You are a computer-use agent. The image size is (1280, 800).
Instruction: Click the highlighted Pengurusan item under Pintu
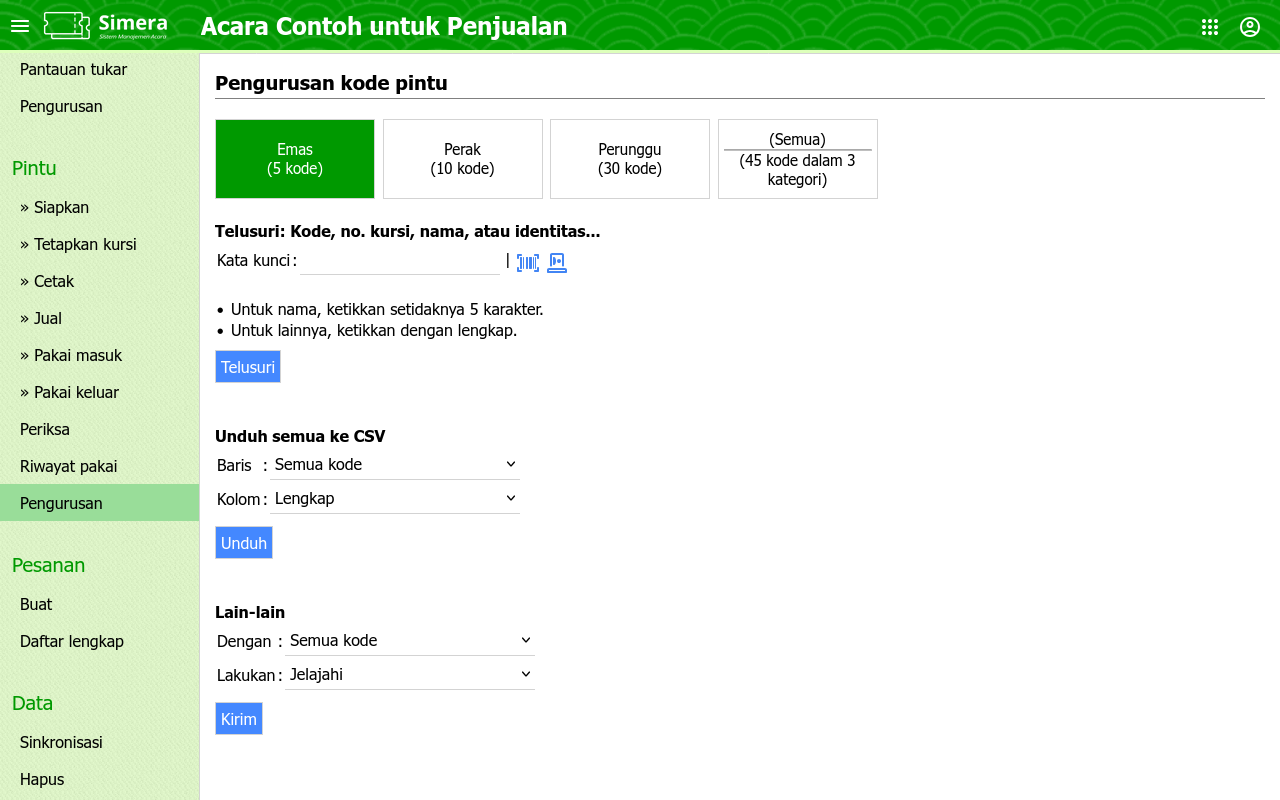pyautogui.click(x=100, y=503)
